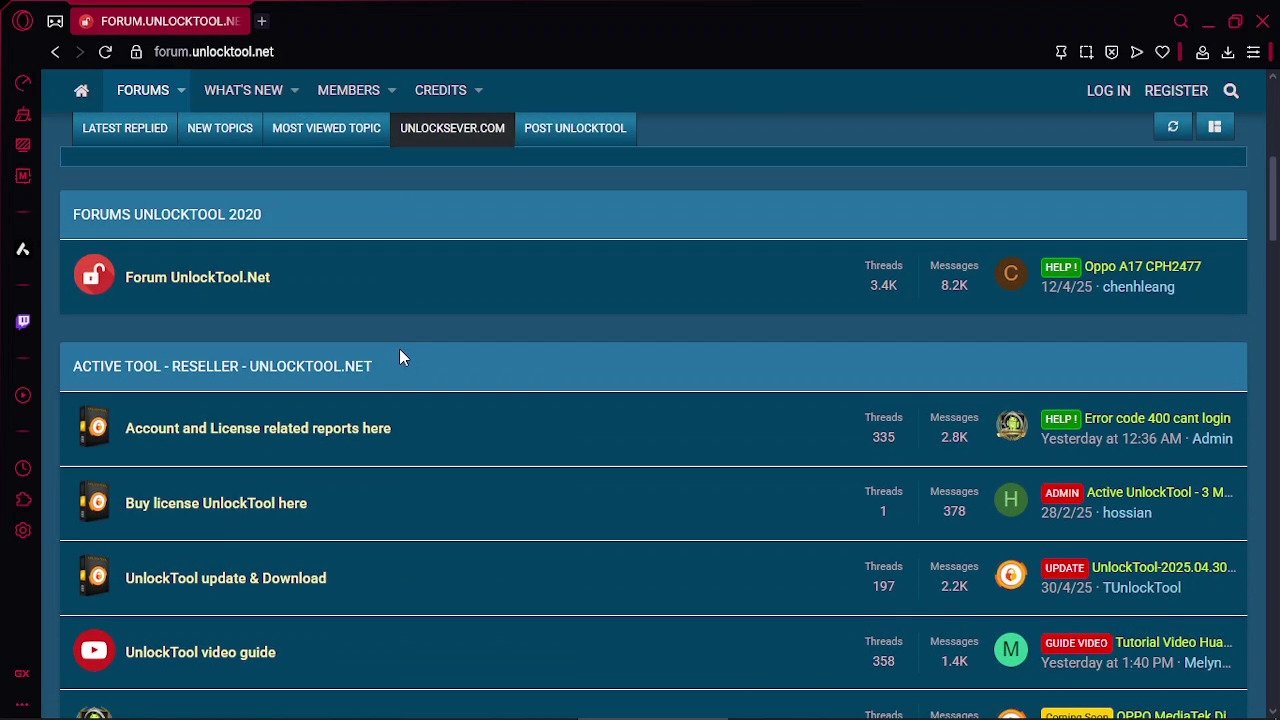The image size is (1280, 720).
Task: Click the TUnlockTool username
Action: [x=1142, y=588]
